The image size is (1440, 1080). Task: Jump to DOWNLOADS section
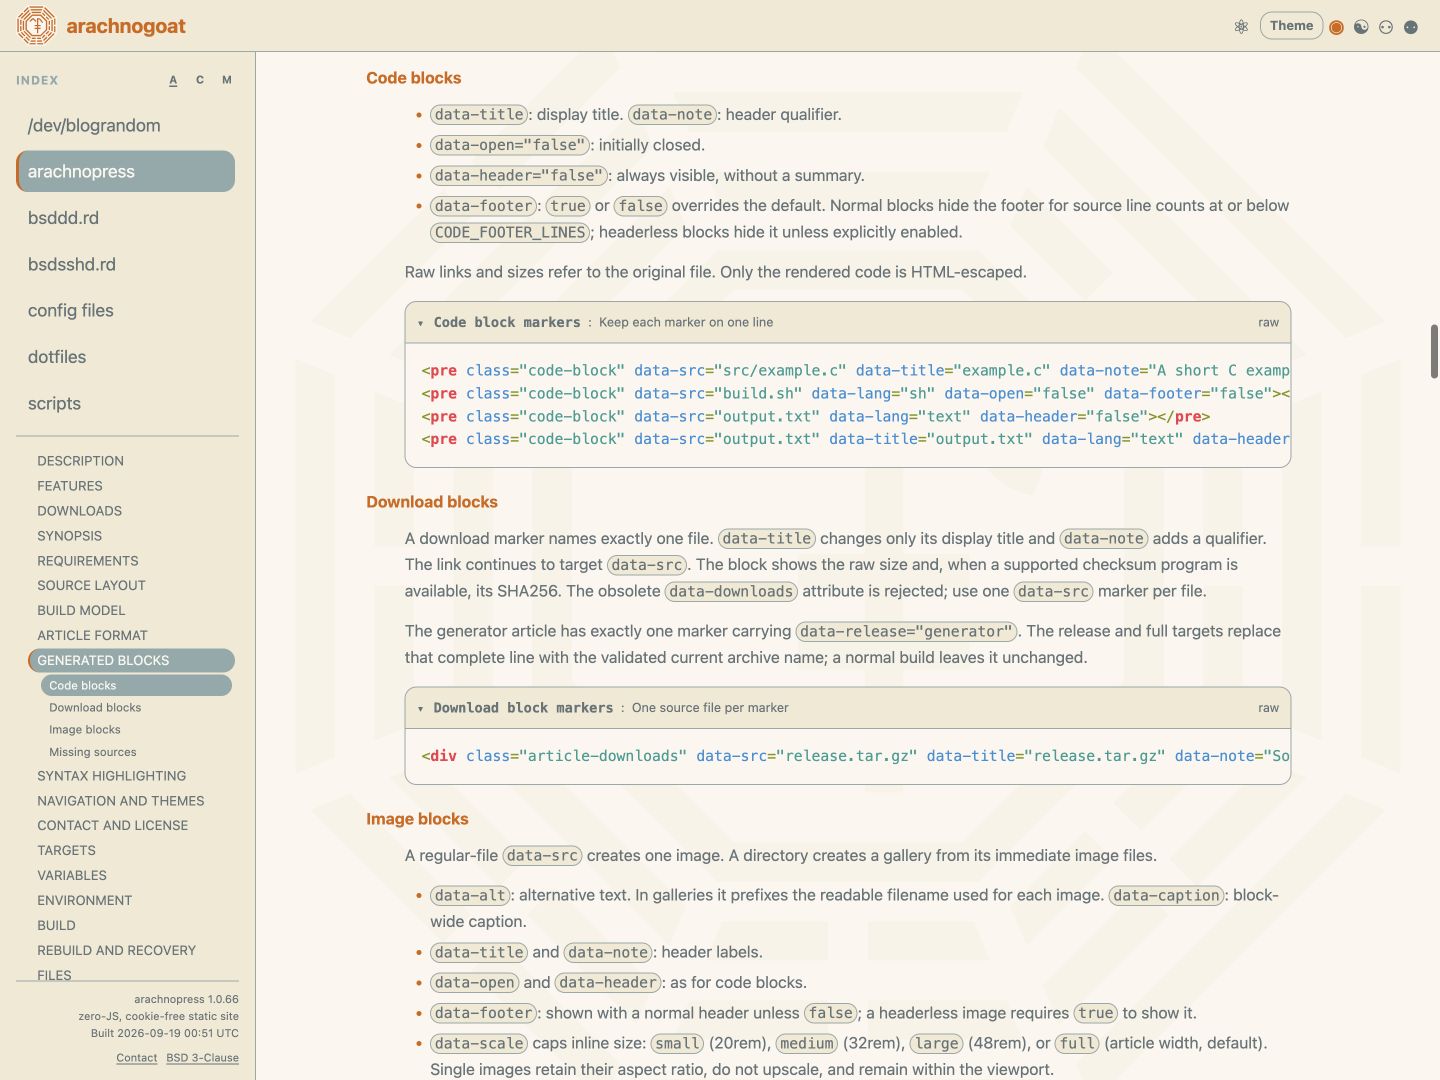[x=80, y=511]
